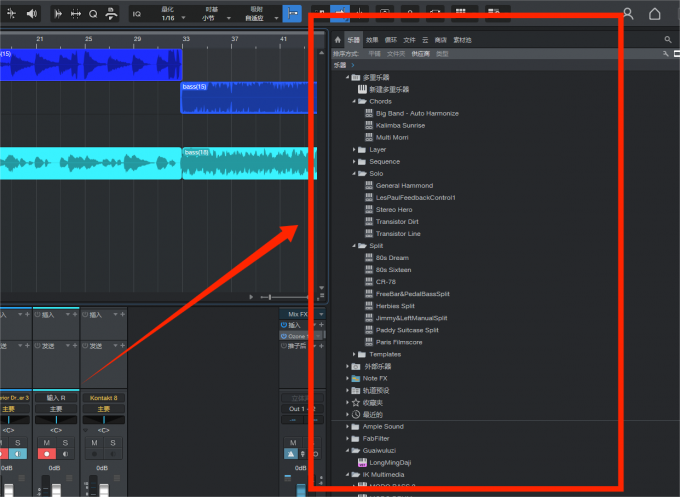The height and width of the screenshot is (497, 680).
Task: Switch to the 效果 tab in browser
Action: pyautogui.click(x=372, y=40)
